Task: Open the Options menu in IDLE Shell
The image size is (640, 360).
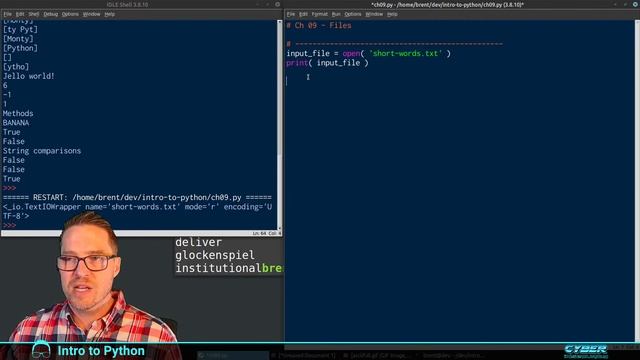Action: pos(70,14)
